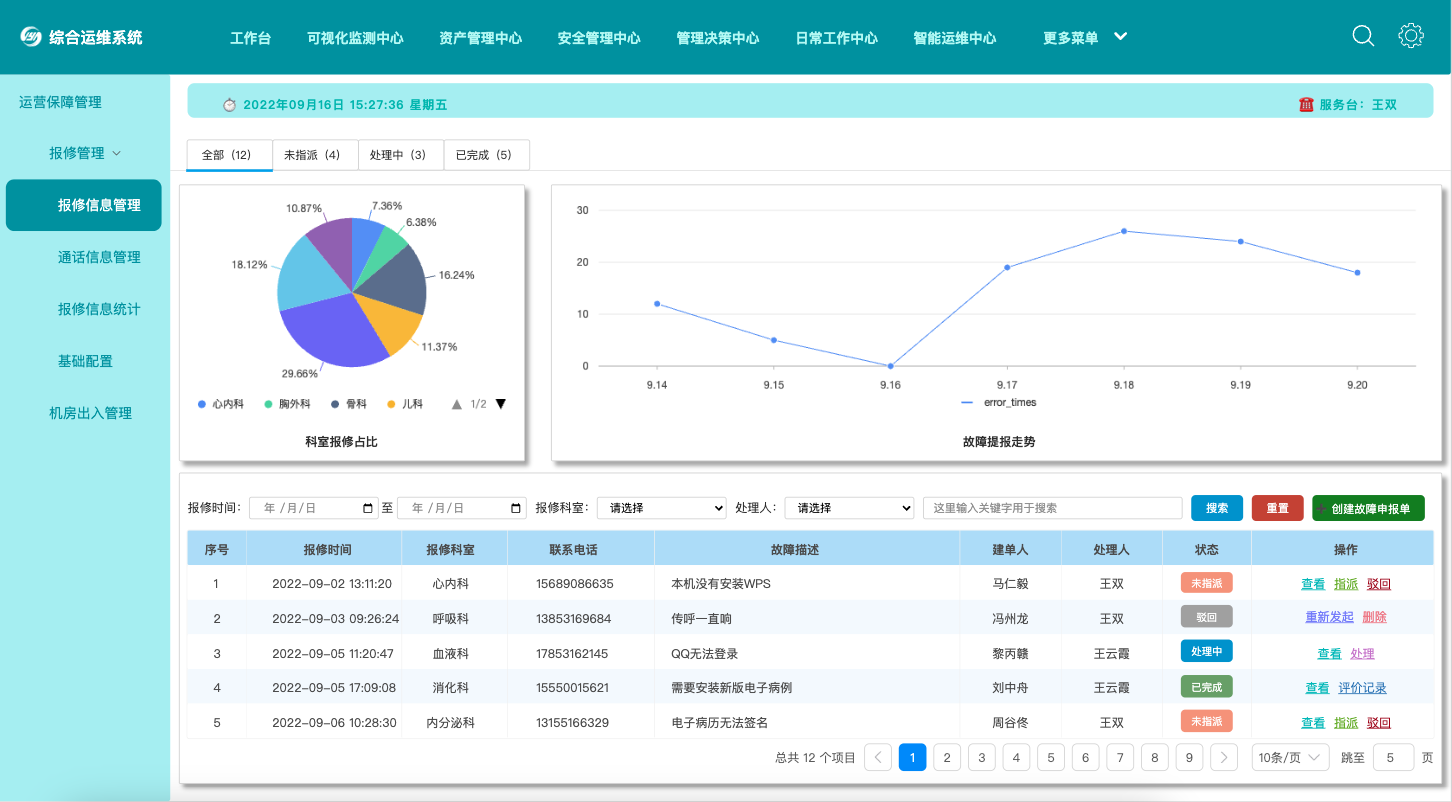Click pie legend previous-page up triangle

tap(457, 404)
